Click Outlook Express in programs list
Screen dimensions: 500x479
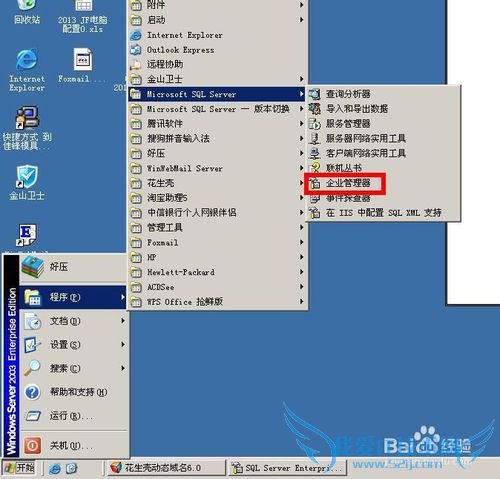coord(218,50)
